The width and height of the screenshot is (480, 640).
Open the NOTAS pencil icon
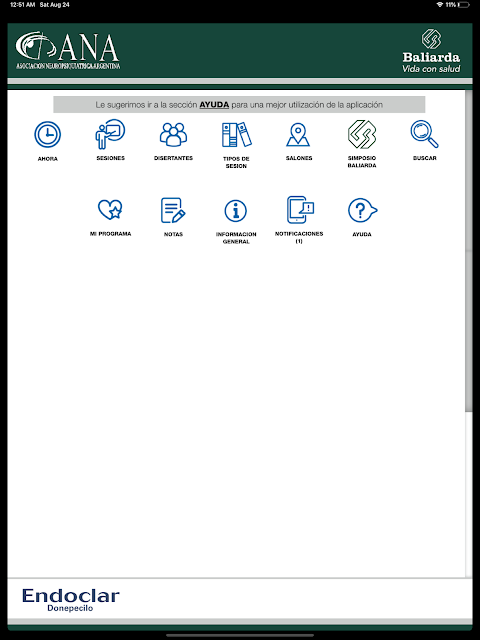click(x=173, y=210)
